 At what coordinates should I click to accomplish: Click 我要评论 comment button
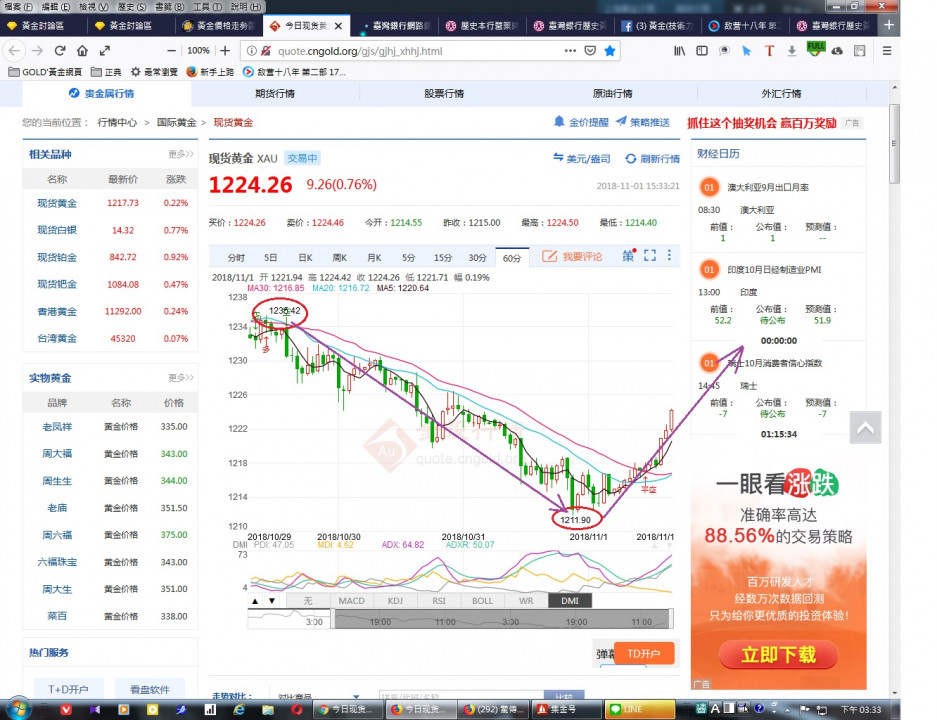572,256
